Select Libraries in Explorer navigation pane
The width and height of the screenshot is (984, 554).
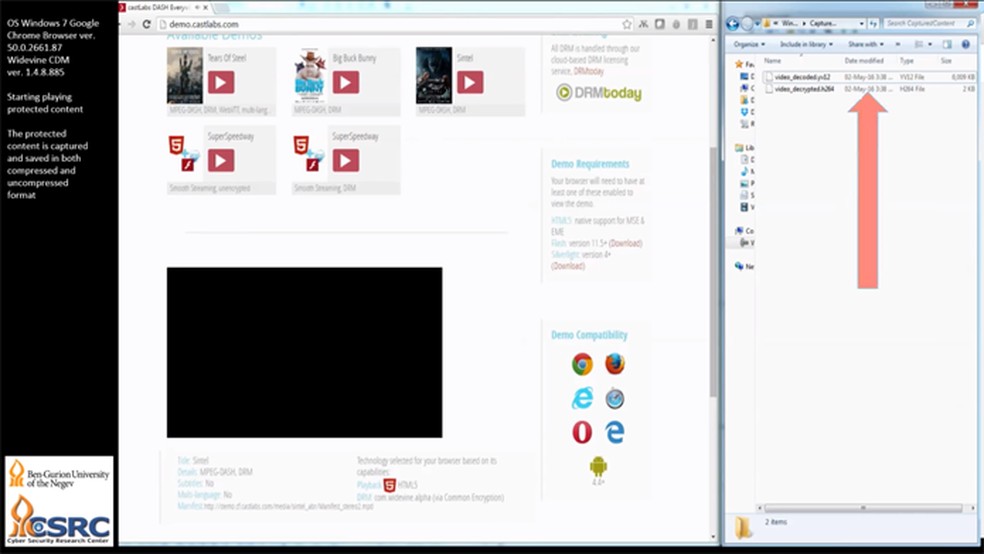click(x=745, y=147)
